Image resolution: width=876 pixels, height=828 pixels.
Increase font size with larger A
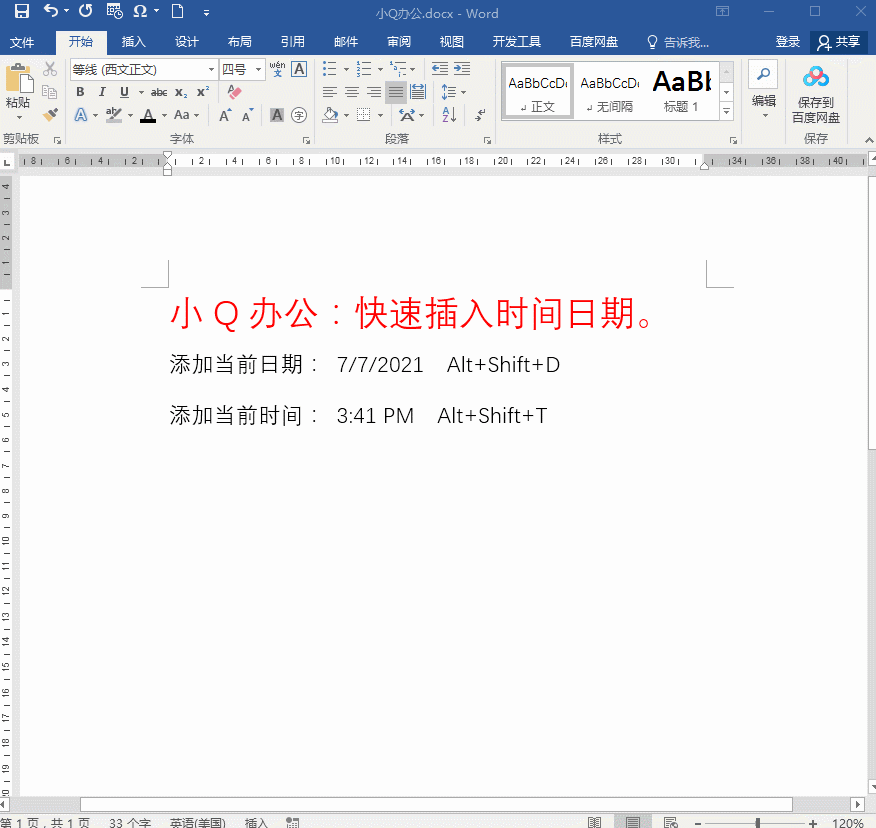pyautogui.click(x=225, y=116)
